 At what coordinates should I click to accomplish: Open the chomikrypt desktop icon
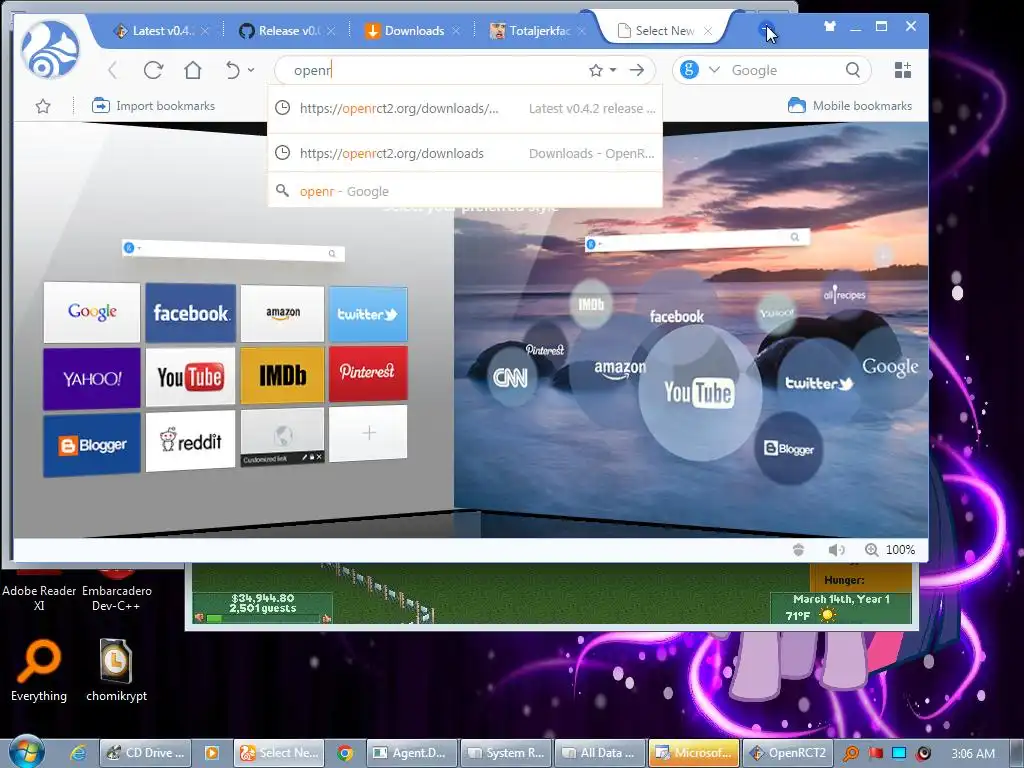point(116,671)
